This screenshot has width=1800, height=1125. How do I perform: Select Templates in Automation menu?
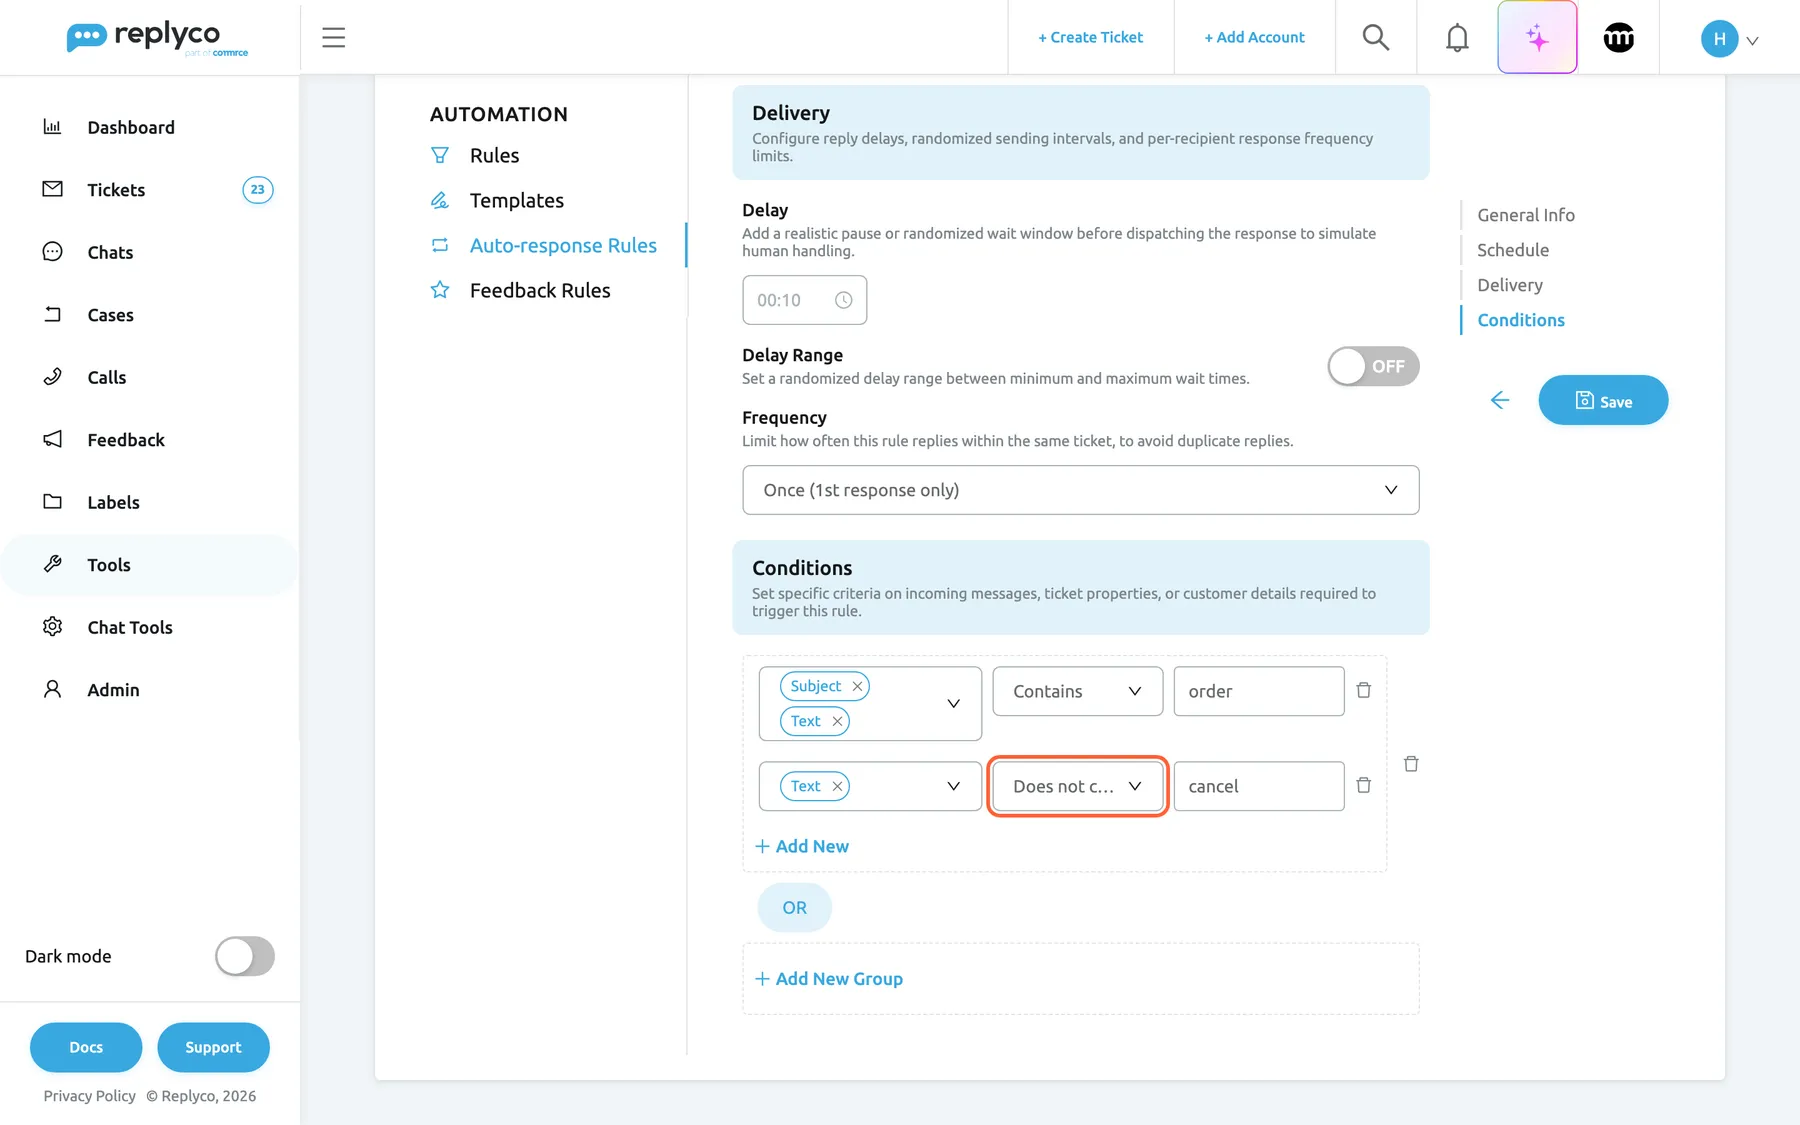(x=516, y=200)
